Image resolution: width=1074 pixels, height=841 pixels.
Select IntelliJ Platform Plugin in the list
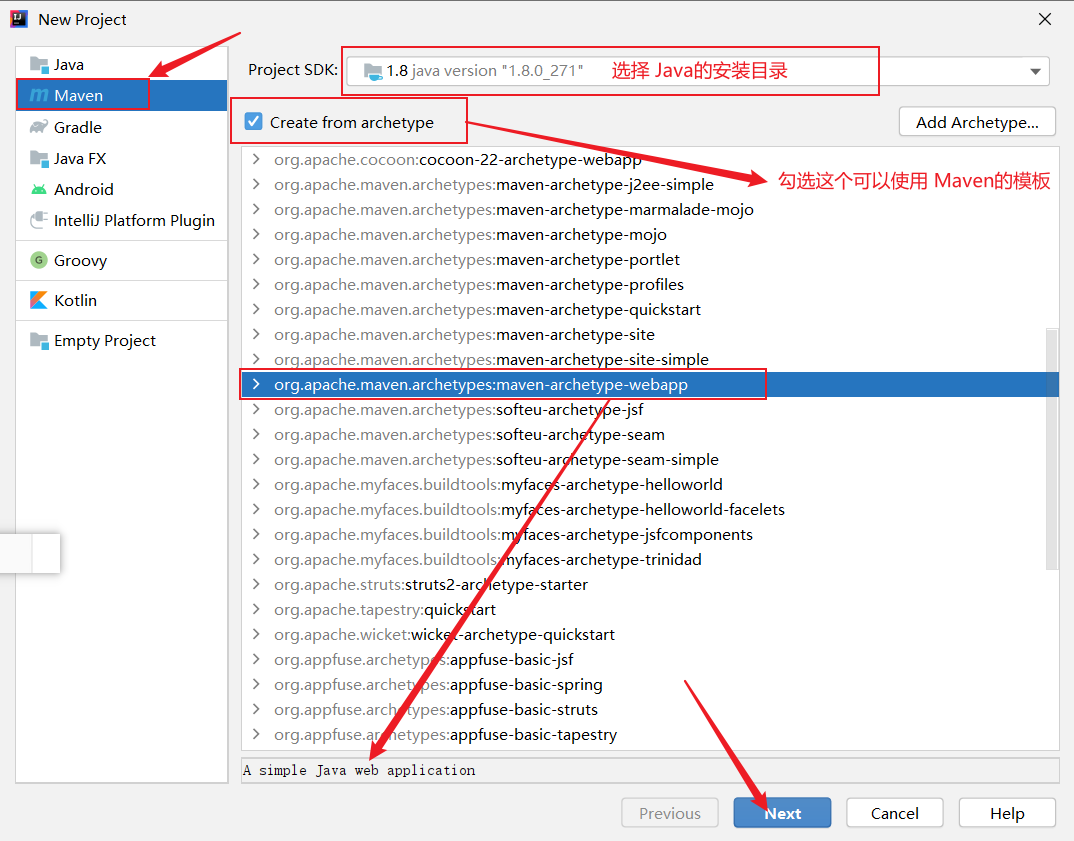121,221
